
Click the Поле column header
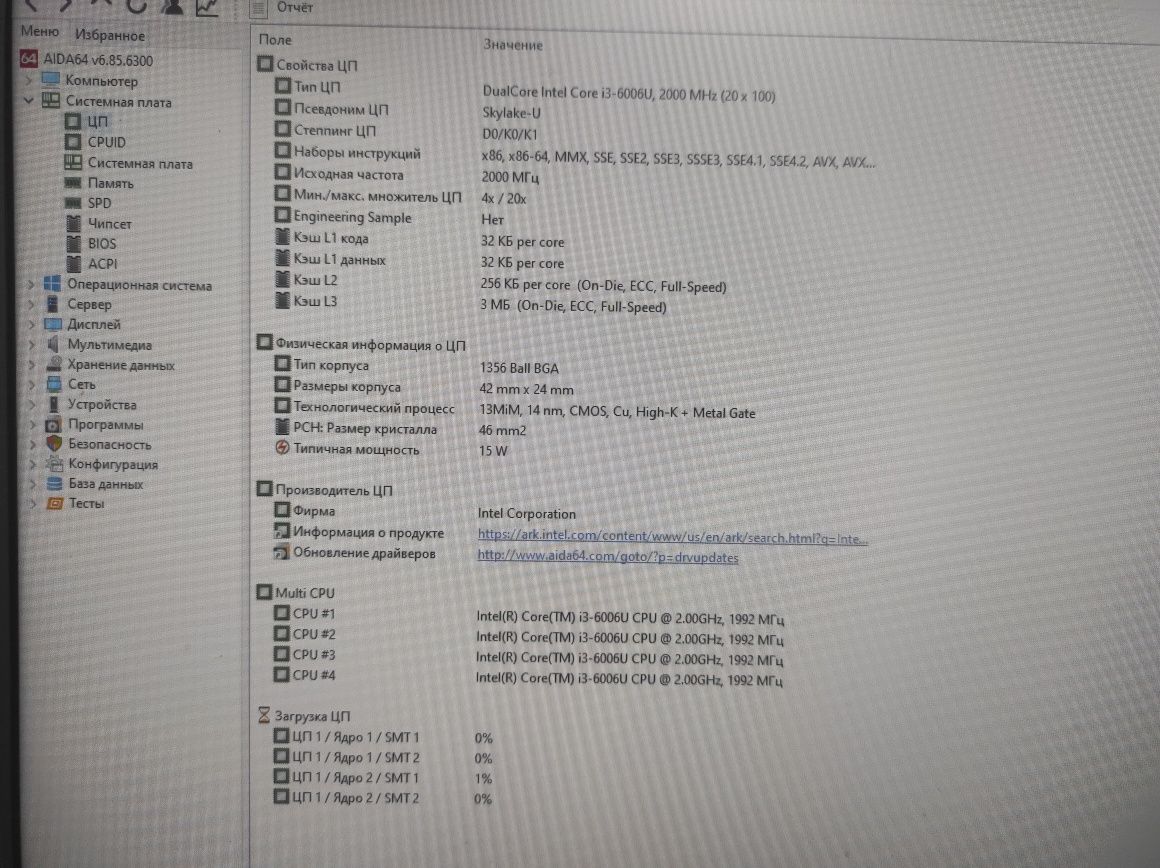pos(275,40)
